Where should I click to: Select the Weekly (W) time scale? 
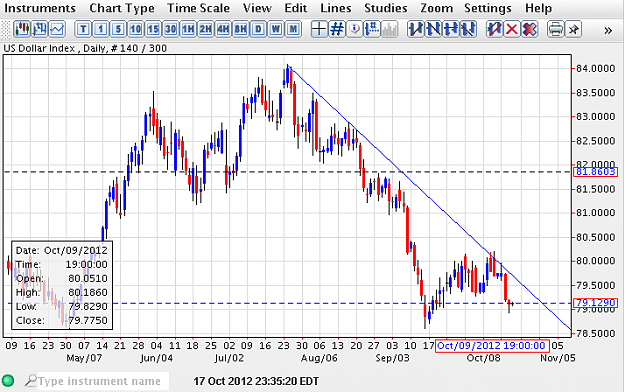276,29
